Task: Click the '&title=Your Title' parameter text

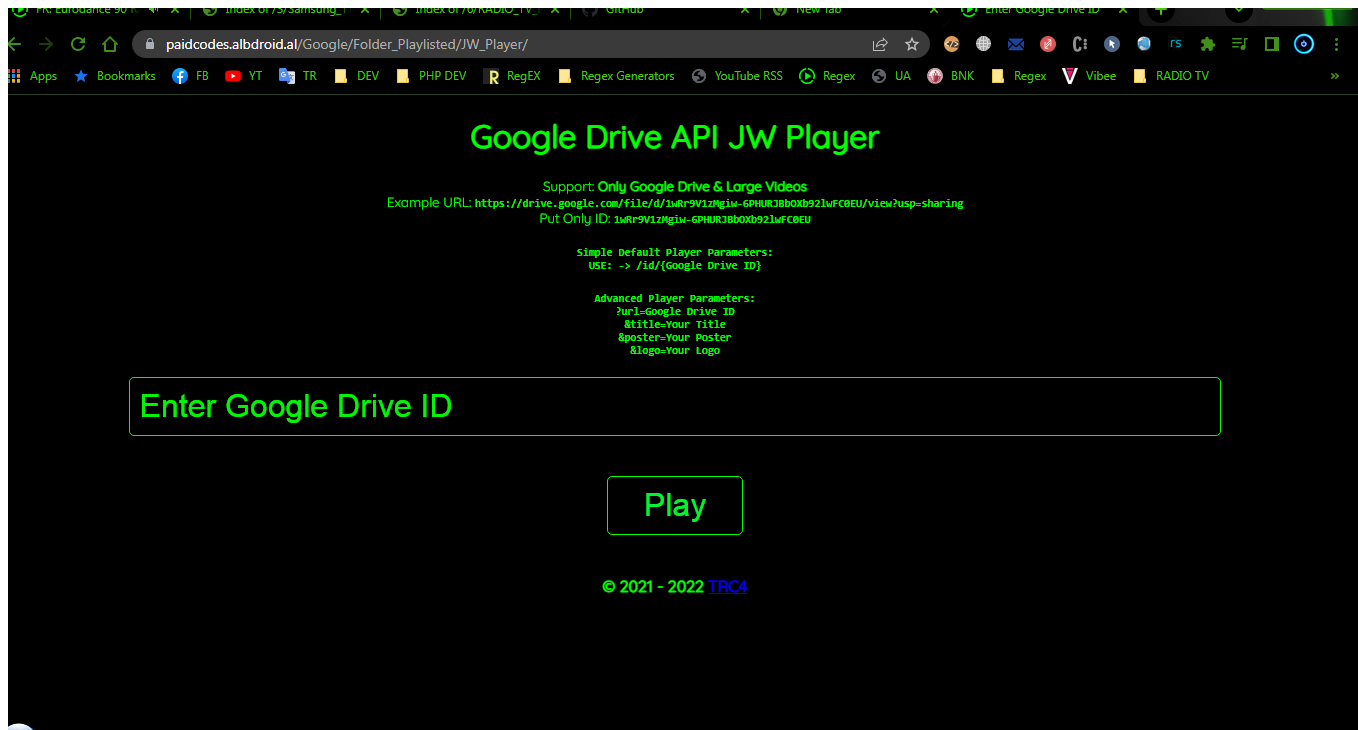Action: [x=675, y=325]
